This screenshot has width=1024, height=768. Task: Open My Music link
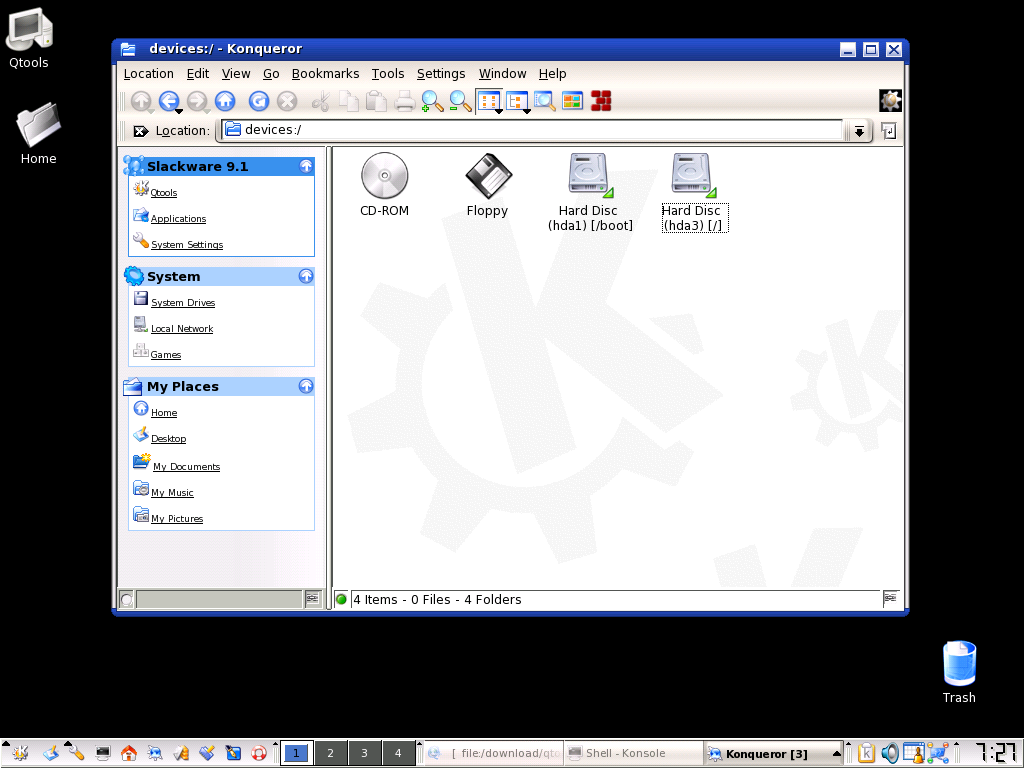click(x=172, y=493)
